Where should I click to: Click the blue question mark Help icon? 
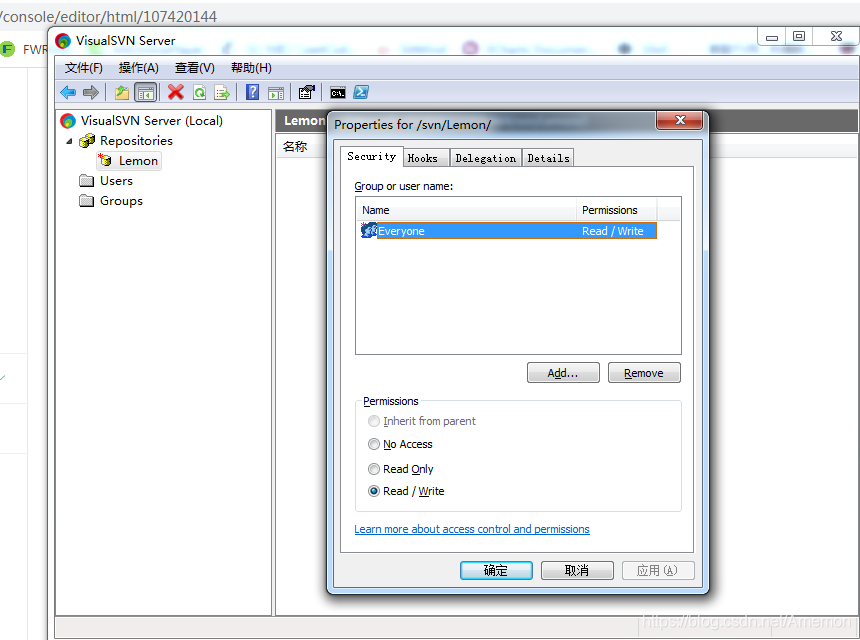point(252,92)
